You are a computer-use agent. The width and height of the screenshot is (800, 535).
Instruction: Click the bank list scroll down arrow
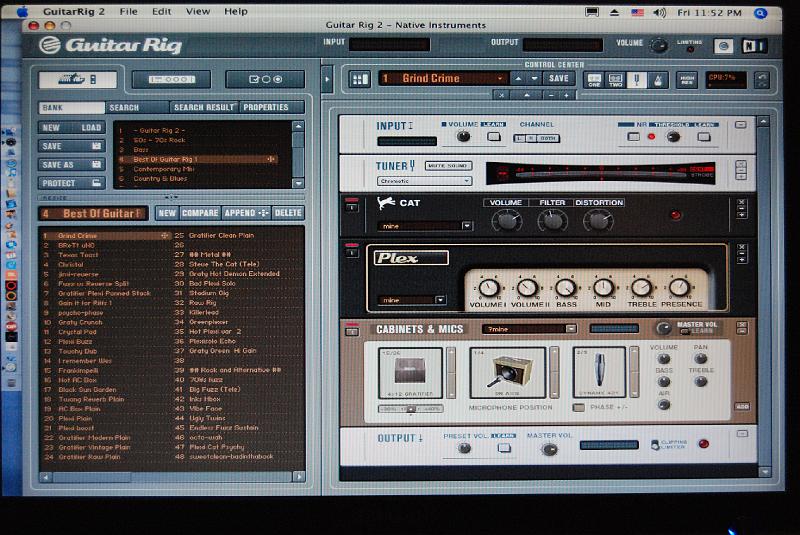tap(299, 183)
